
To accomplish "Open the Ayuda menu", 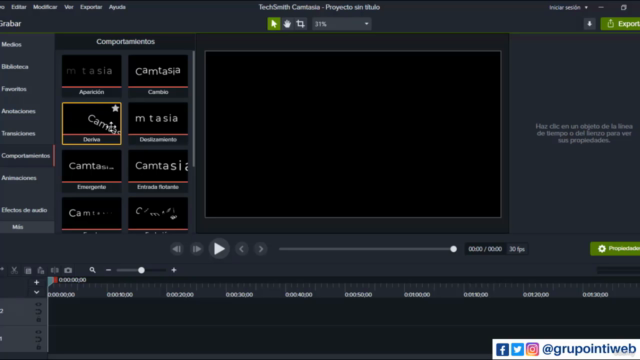I will click(x=117, y=7).
